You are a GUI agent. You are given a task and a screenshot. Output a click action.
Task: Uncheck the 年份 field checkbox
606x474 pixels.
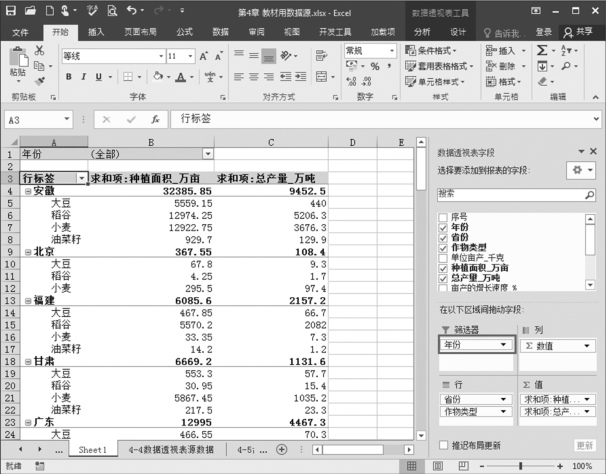(443, 227)
